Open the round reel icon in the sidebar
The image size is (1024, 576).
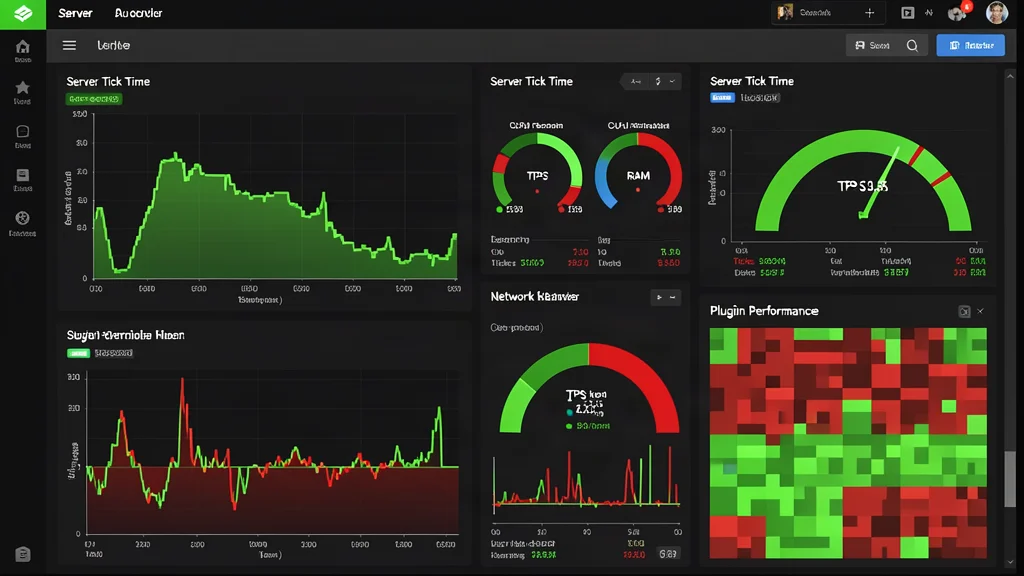point(23,223)
